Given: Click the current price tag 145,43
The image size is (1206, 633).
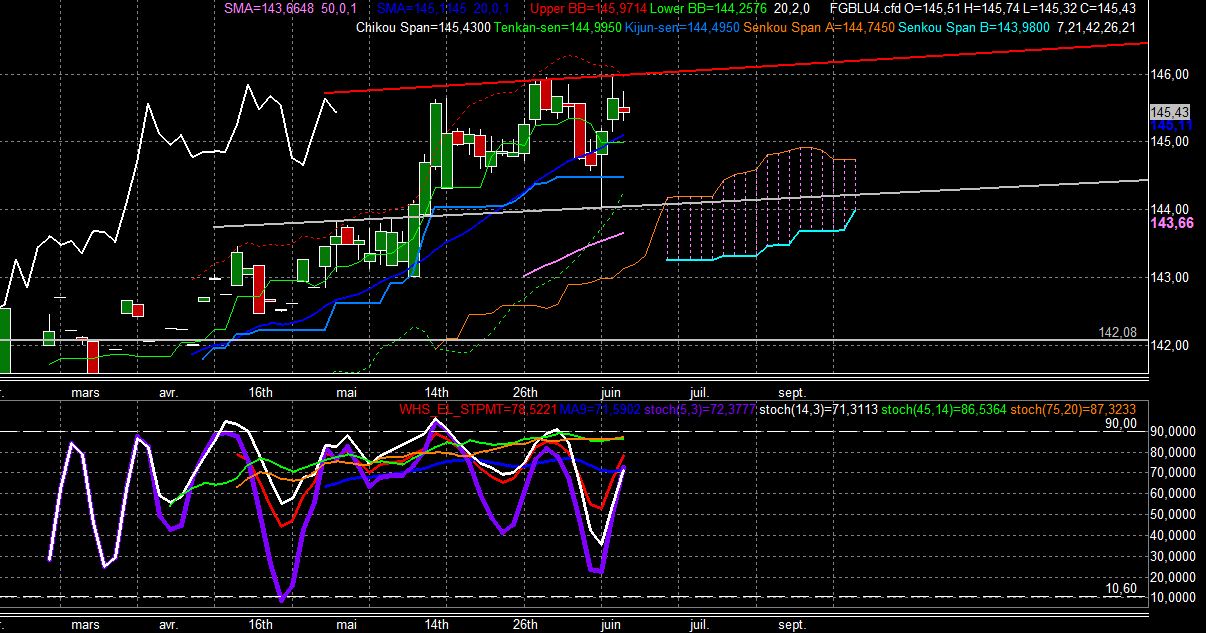Looking at the screenshot, I should 1168,112.
